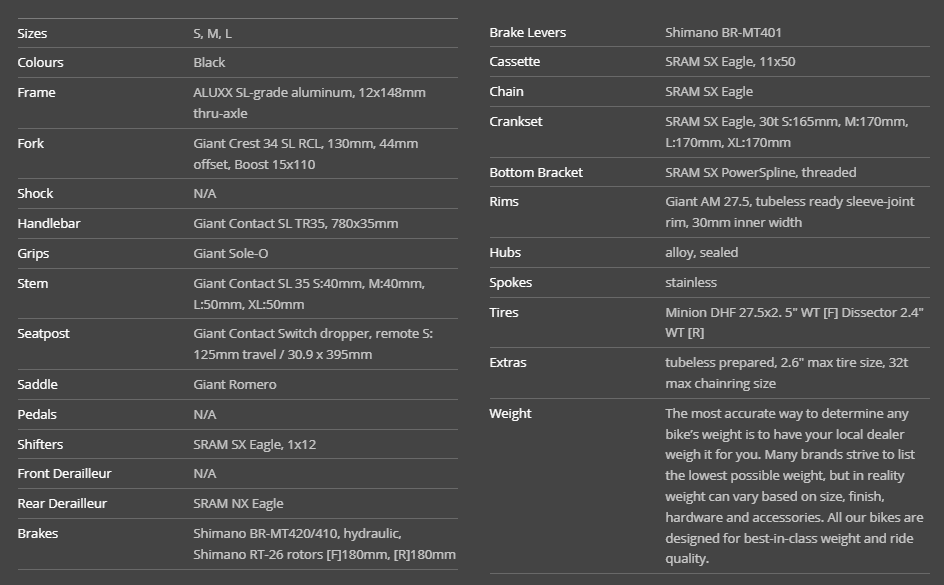Click the Sizes label in the spec table

32,33
